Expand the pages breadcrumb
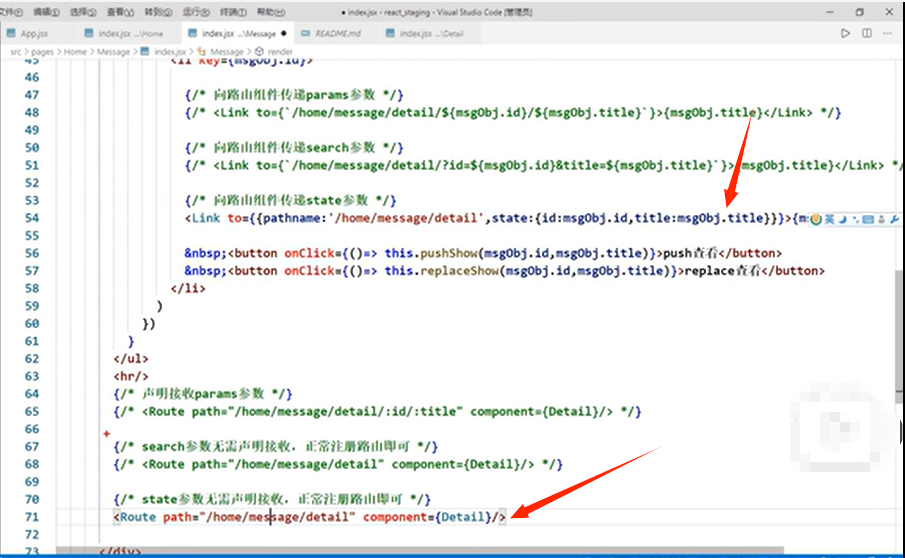 point(42,51)
